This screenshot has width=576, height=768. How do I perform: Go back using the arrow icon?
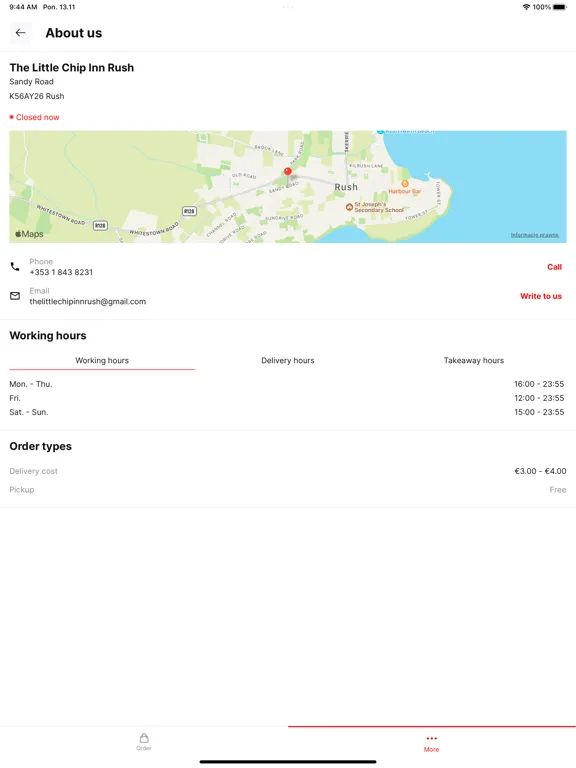(21, 33)
